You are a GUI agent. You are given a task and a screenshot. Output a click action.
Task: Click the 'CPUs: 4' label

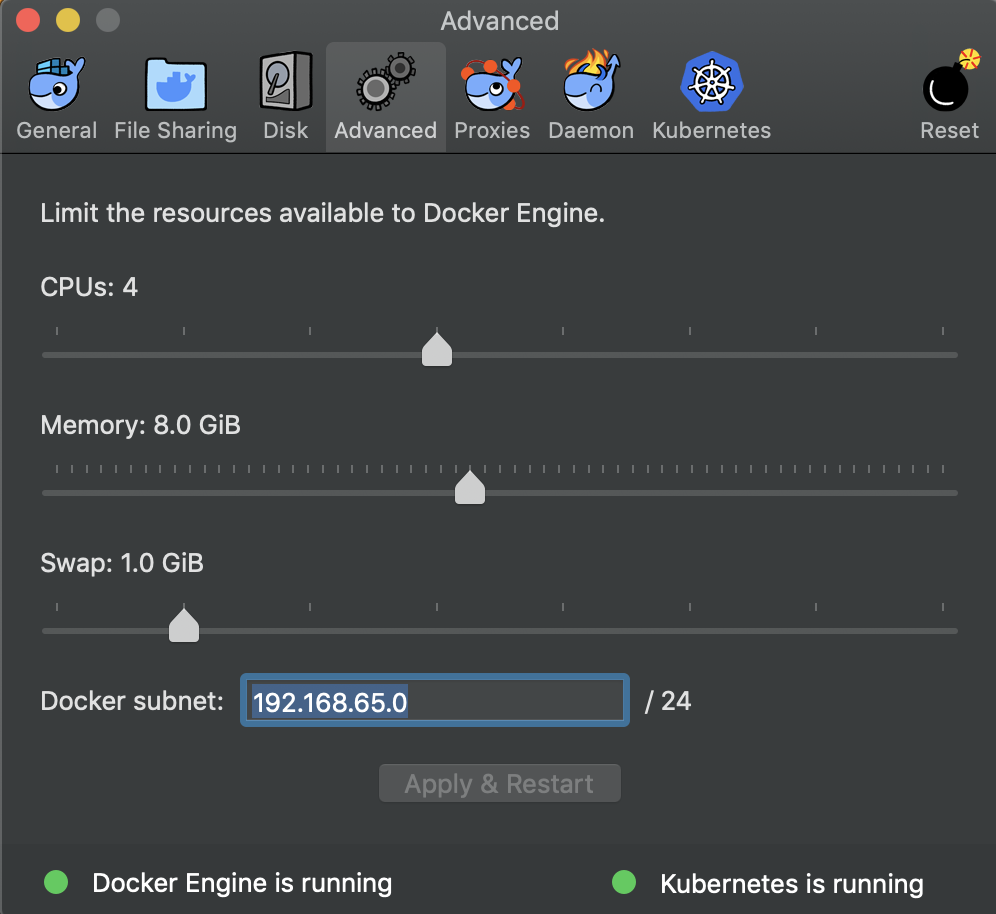pos(89,287)
